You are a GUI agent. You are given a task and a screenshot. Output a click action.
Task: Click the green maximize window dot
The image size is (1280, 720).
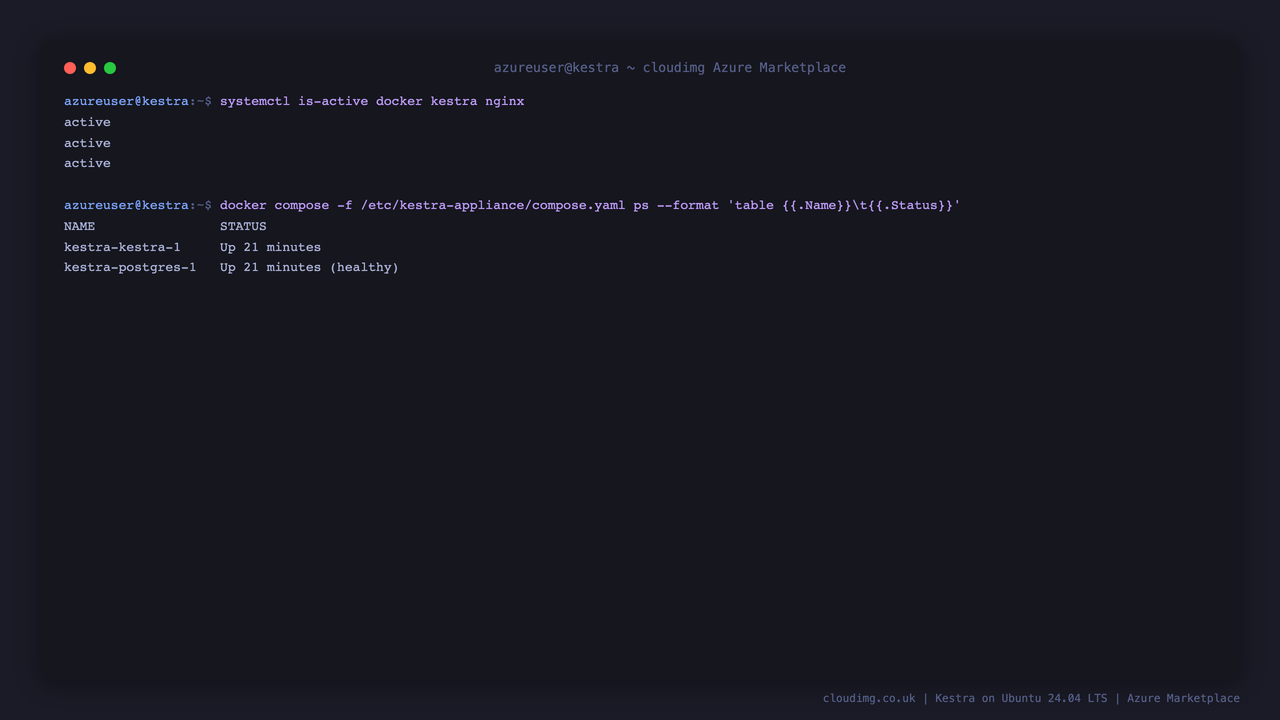[x=110, y=68]
